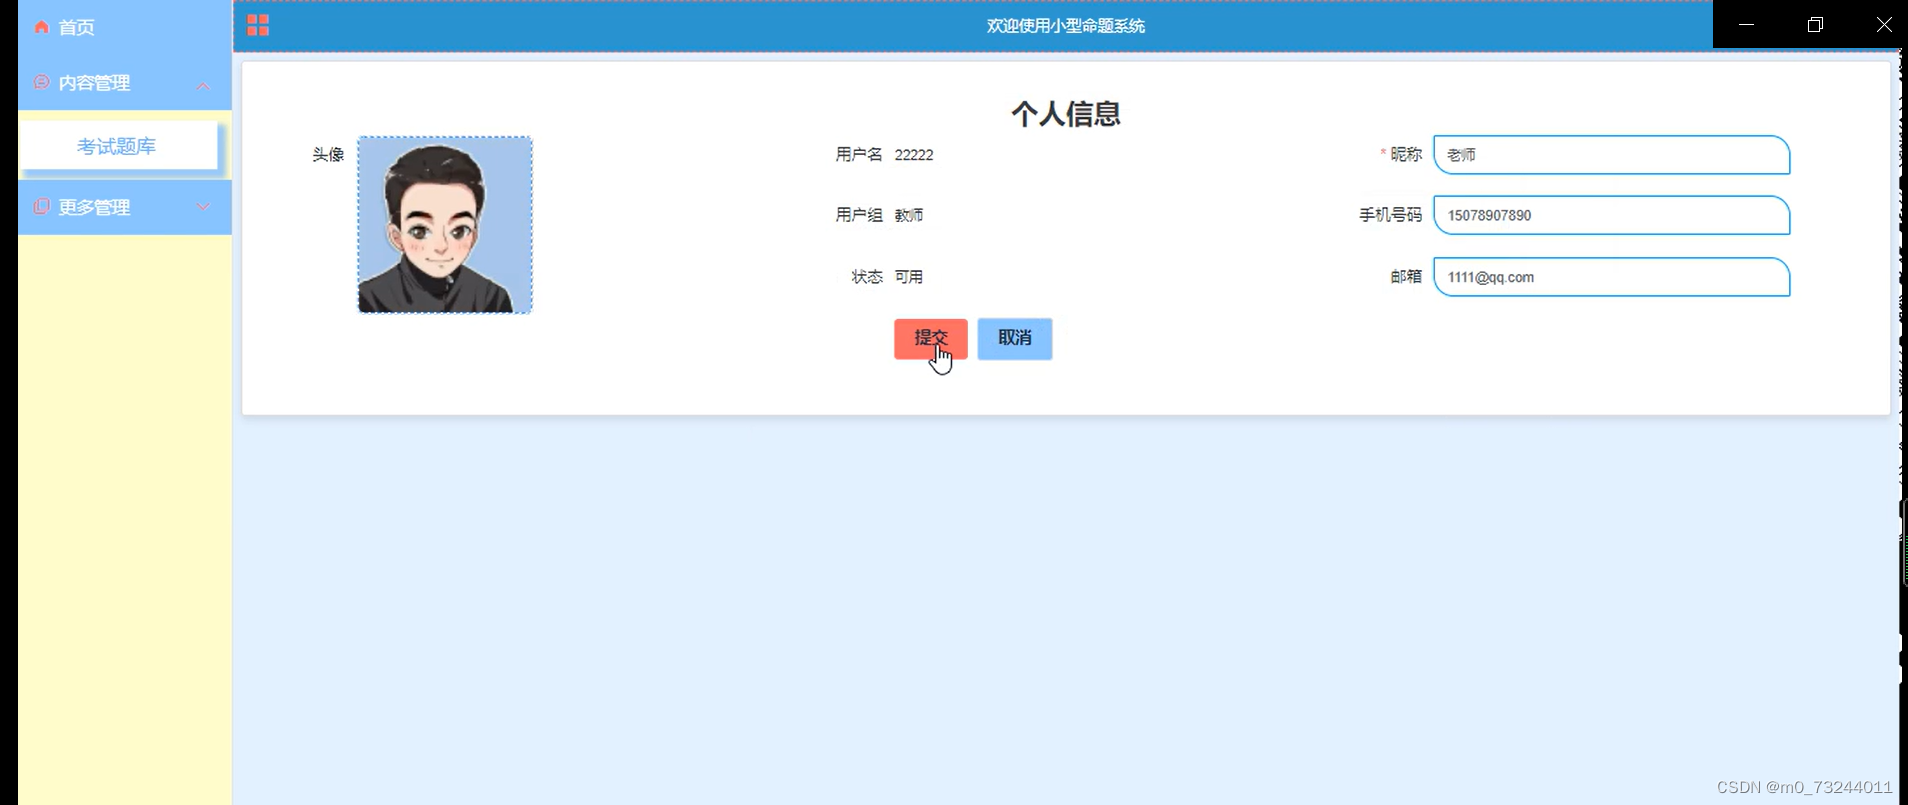The image size is (1908, 805).
Task: Click the username value 22222
Action: [x=914, y=155]
